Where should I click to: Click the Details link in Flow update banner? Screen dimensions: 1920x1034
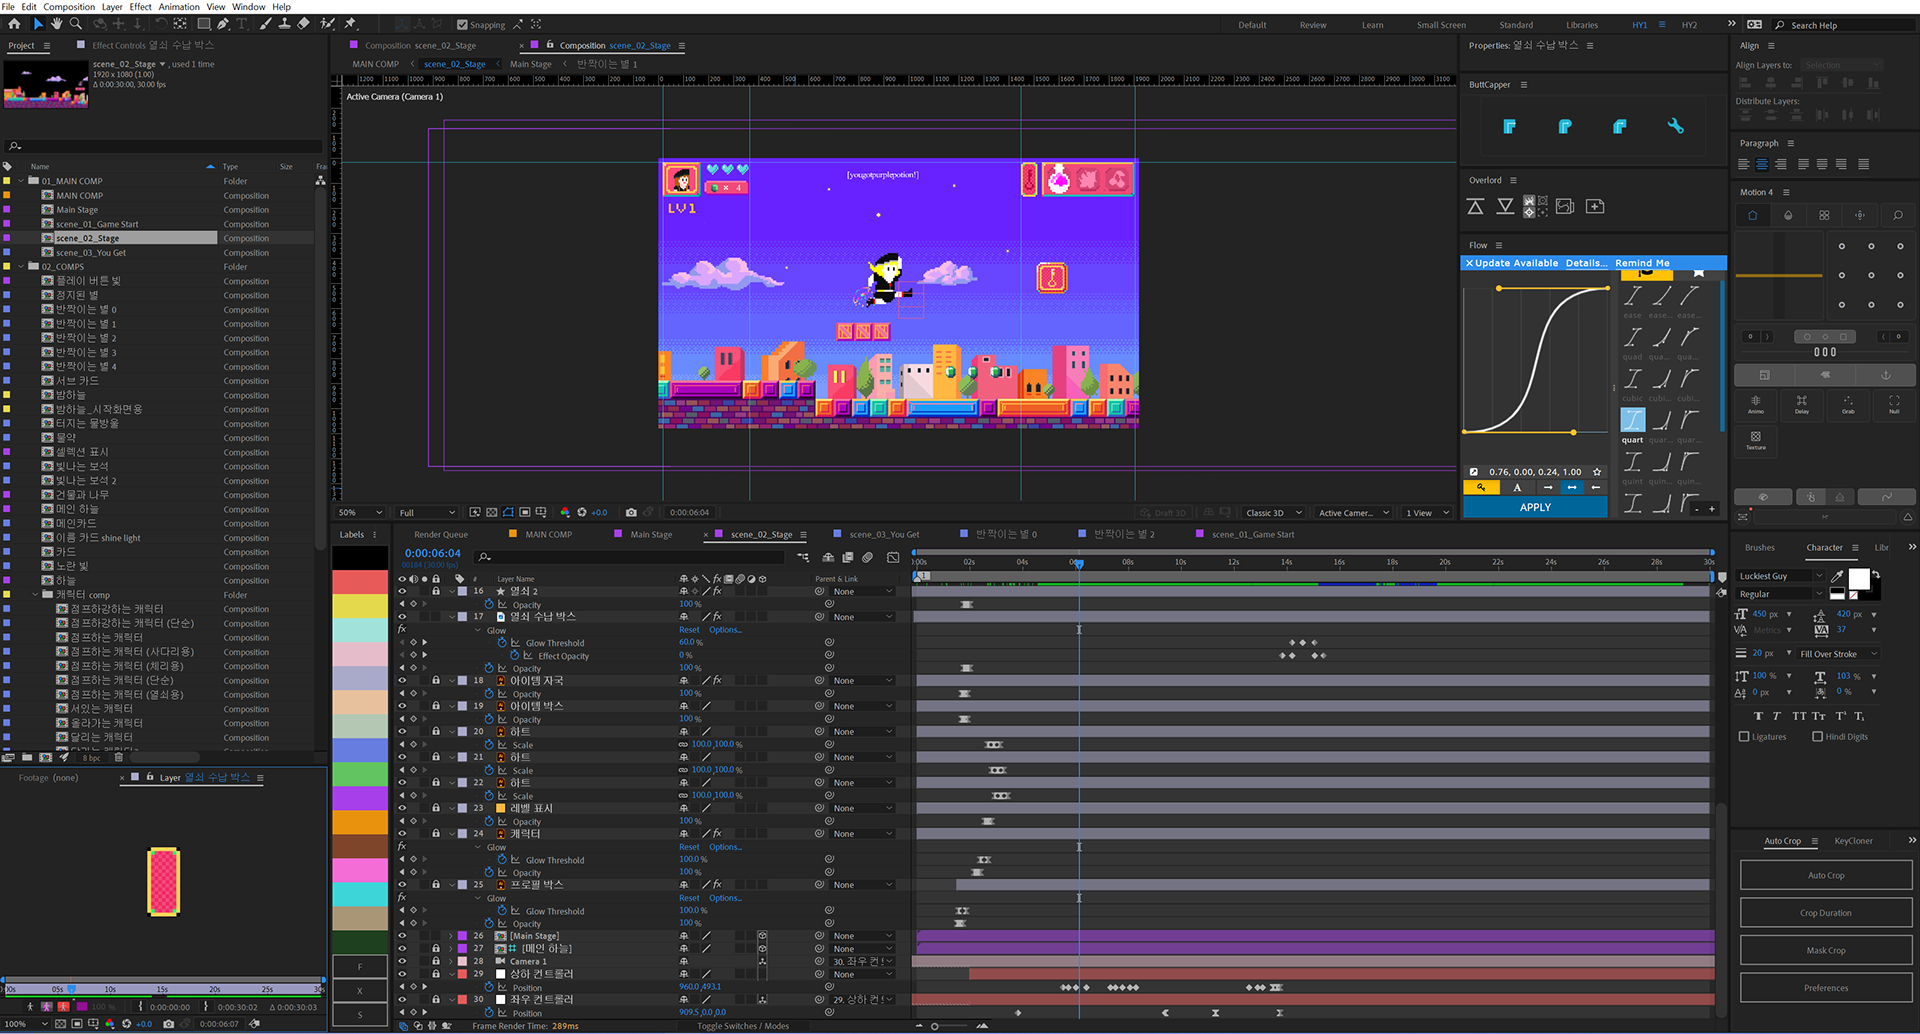(x=1586, y=263)
